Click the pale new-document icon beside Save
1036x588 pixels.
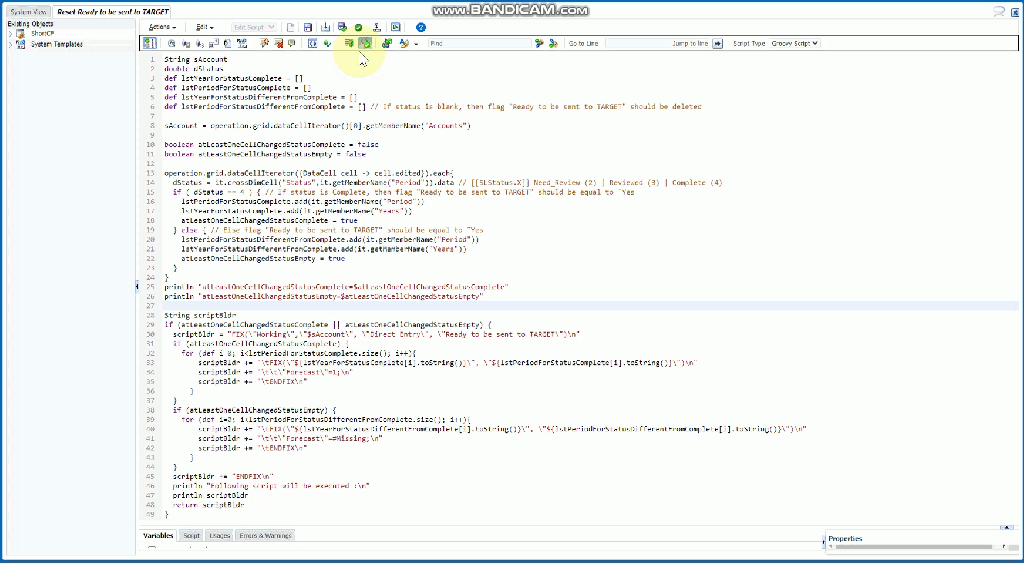coord(291,27)
